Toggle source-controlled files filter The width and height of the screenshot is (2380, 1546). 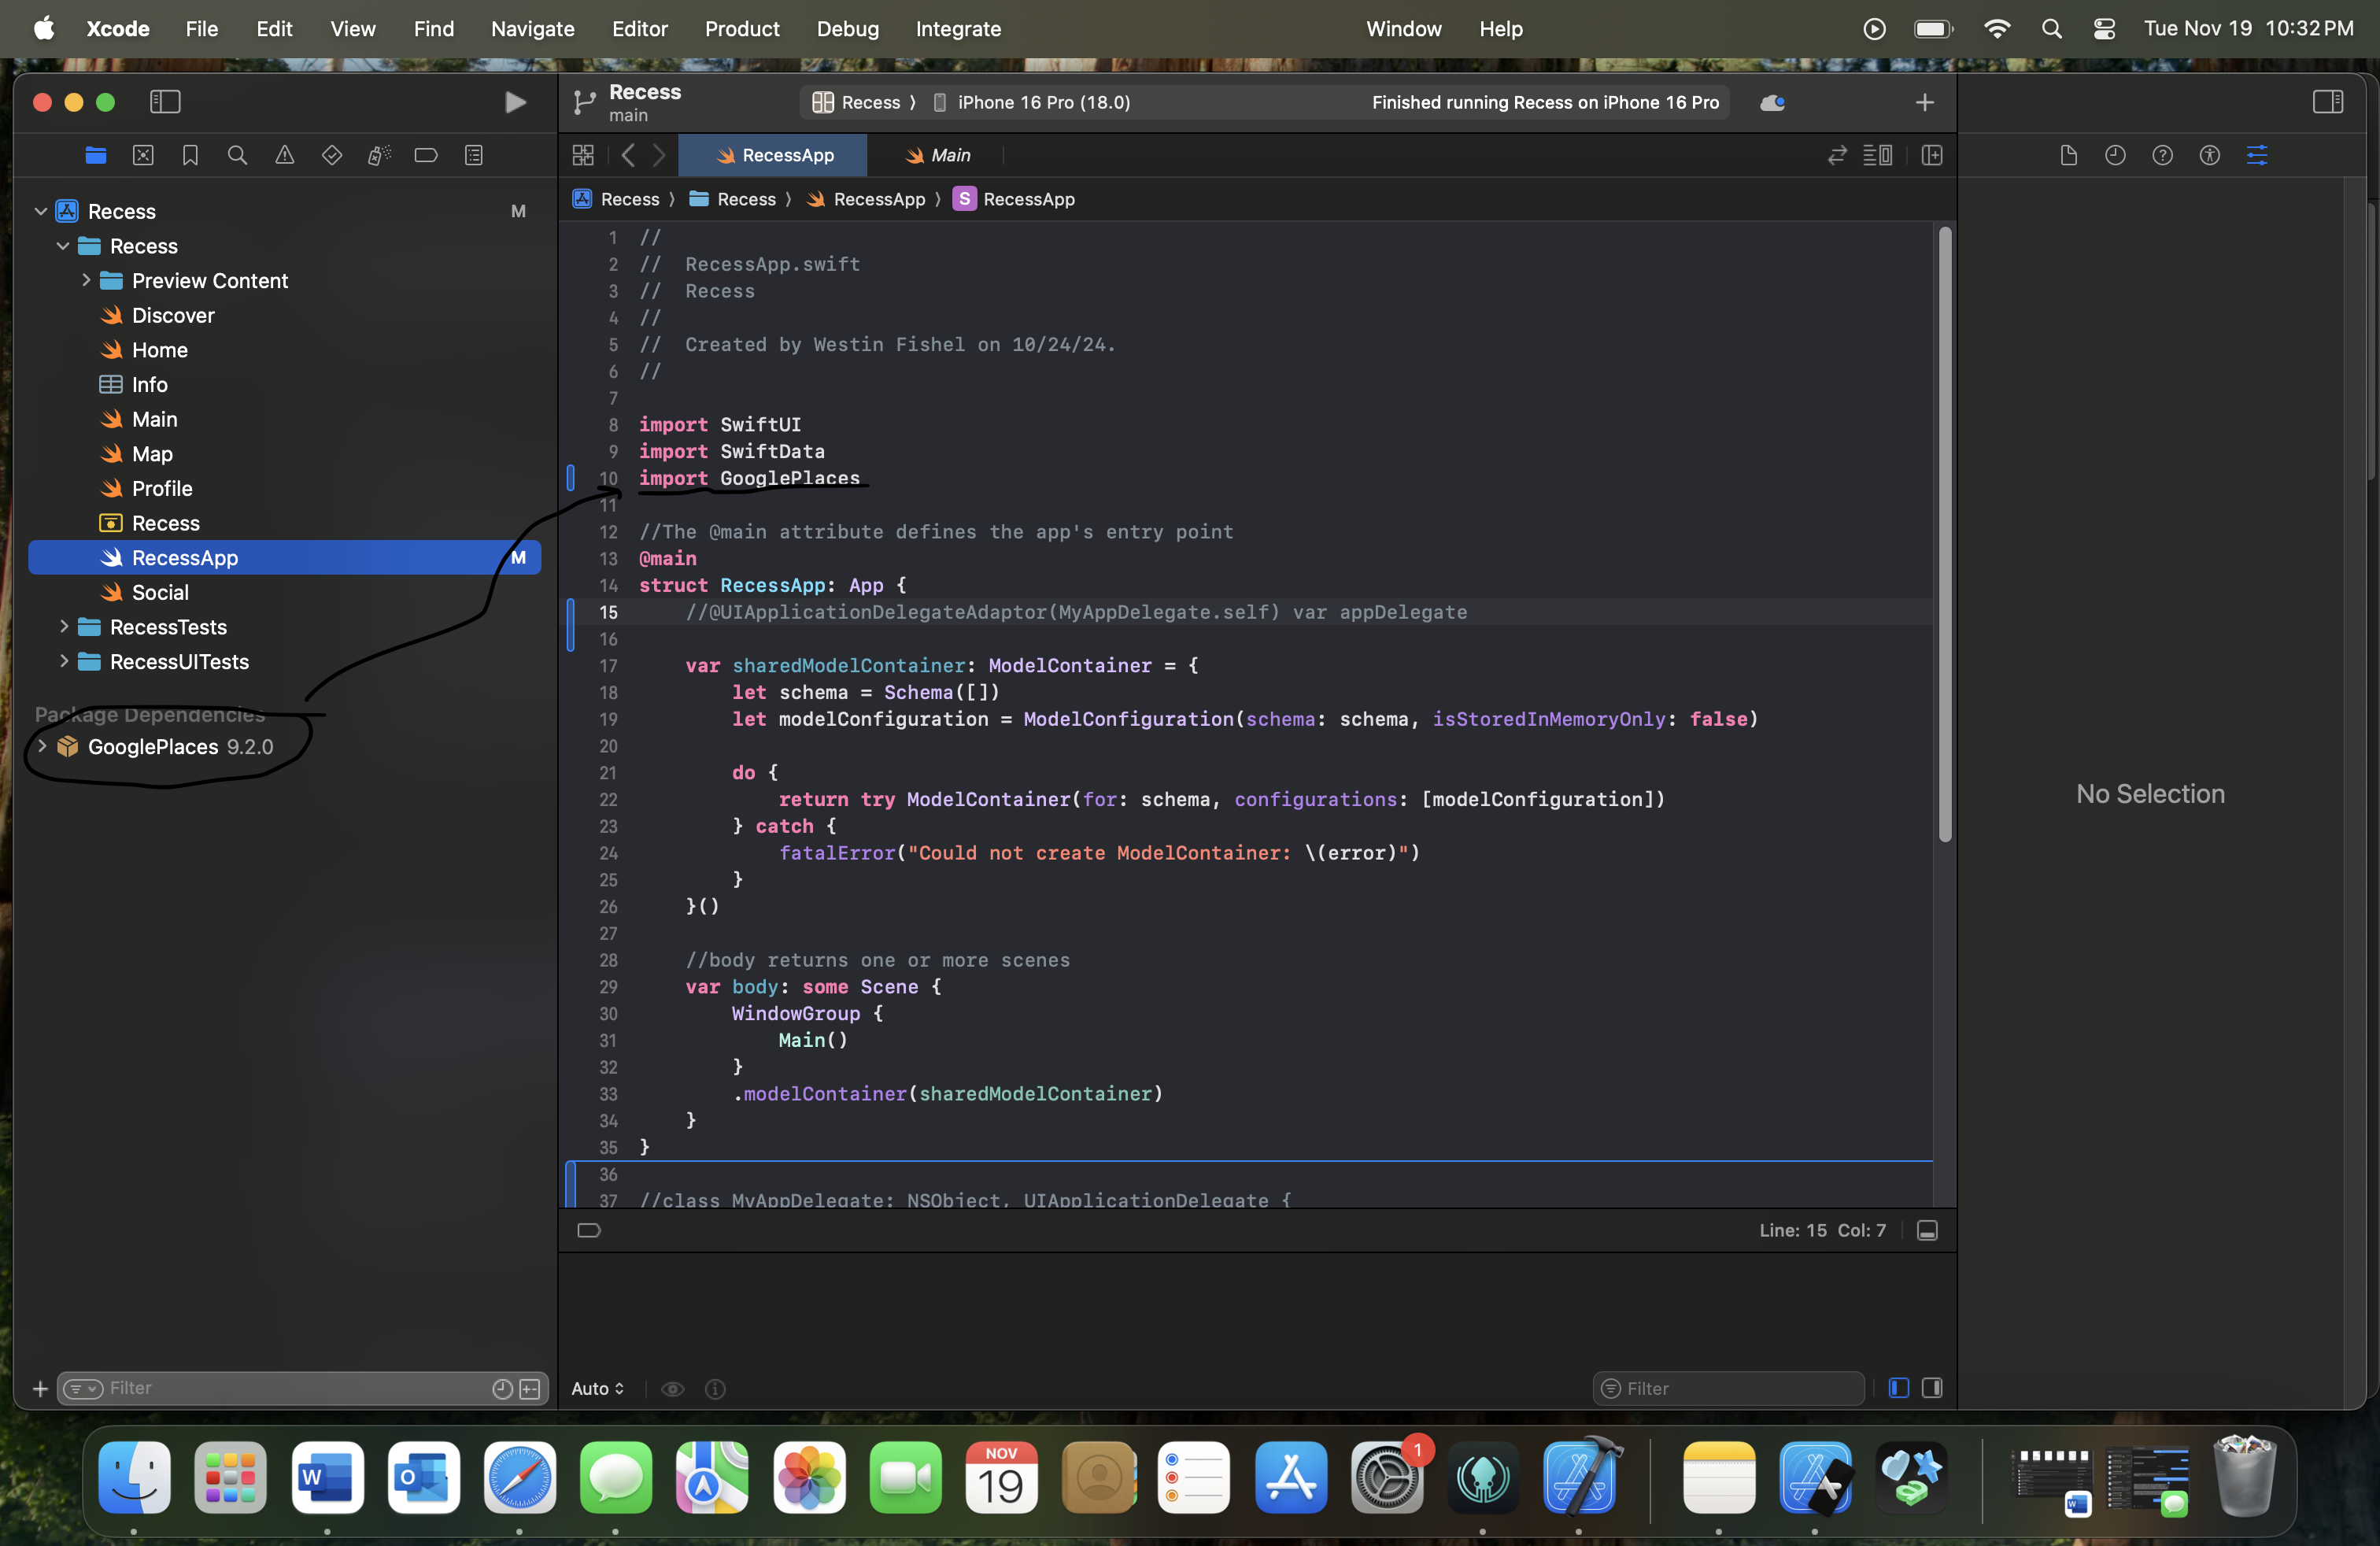click(530, 1388)
